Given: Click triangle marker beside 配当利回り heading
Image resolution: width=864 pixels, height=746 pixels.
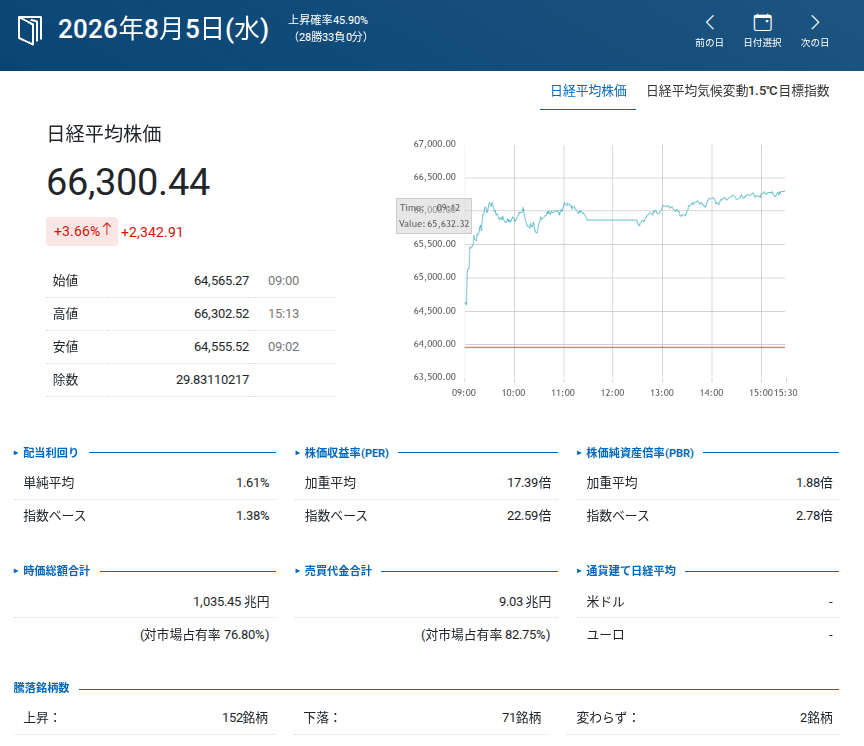Looking at the screenshot, I should coord(16,453).
